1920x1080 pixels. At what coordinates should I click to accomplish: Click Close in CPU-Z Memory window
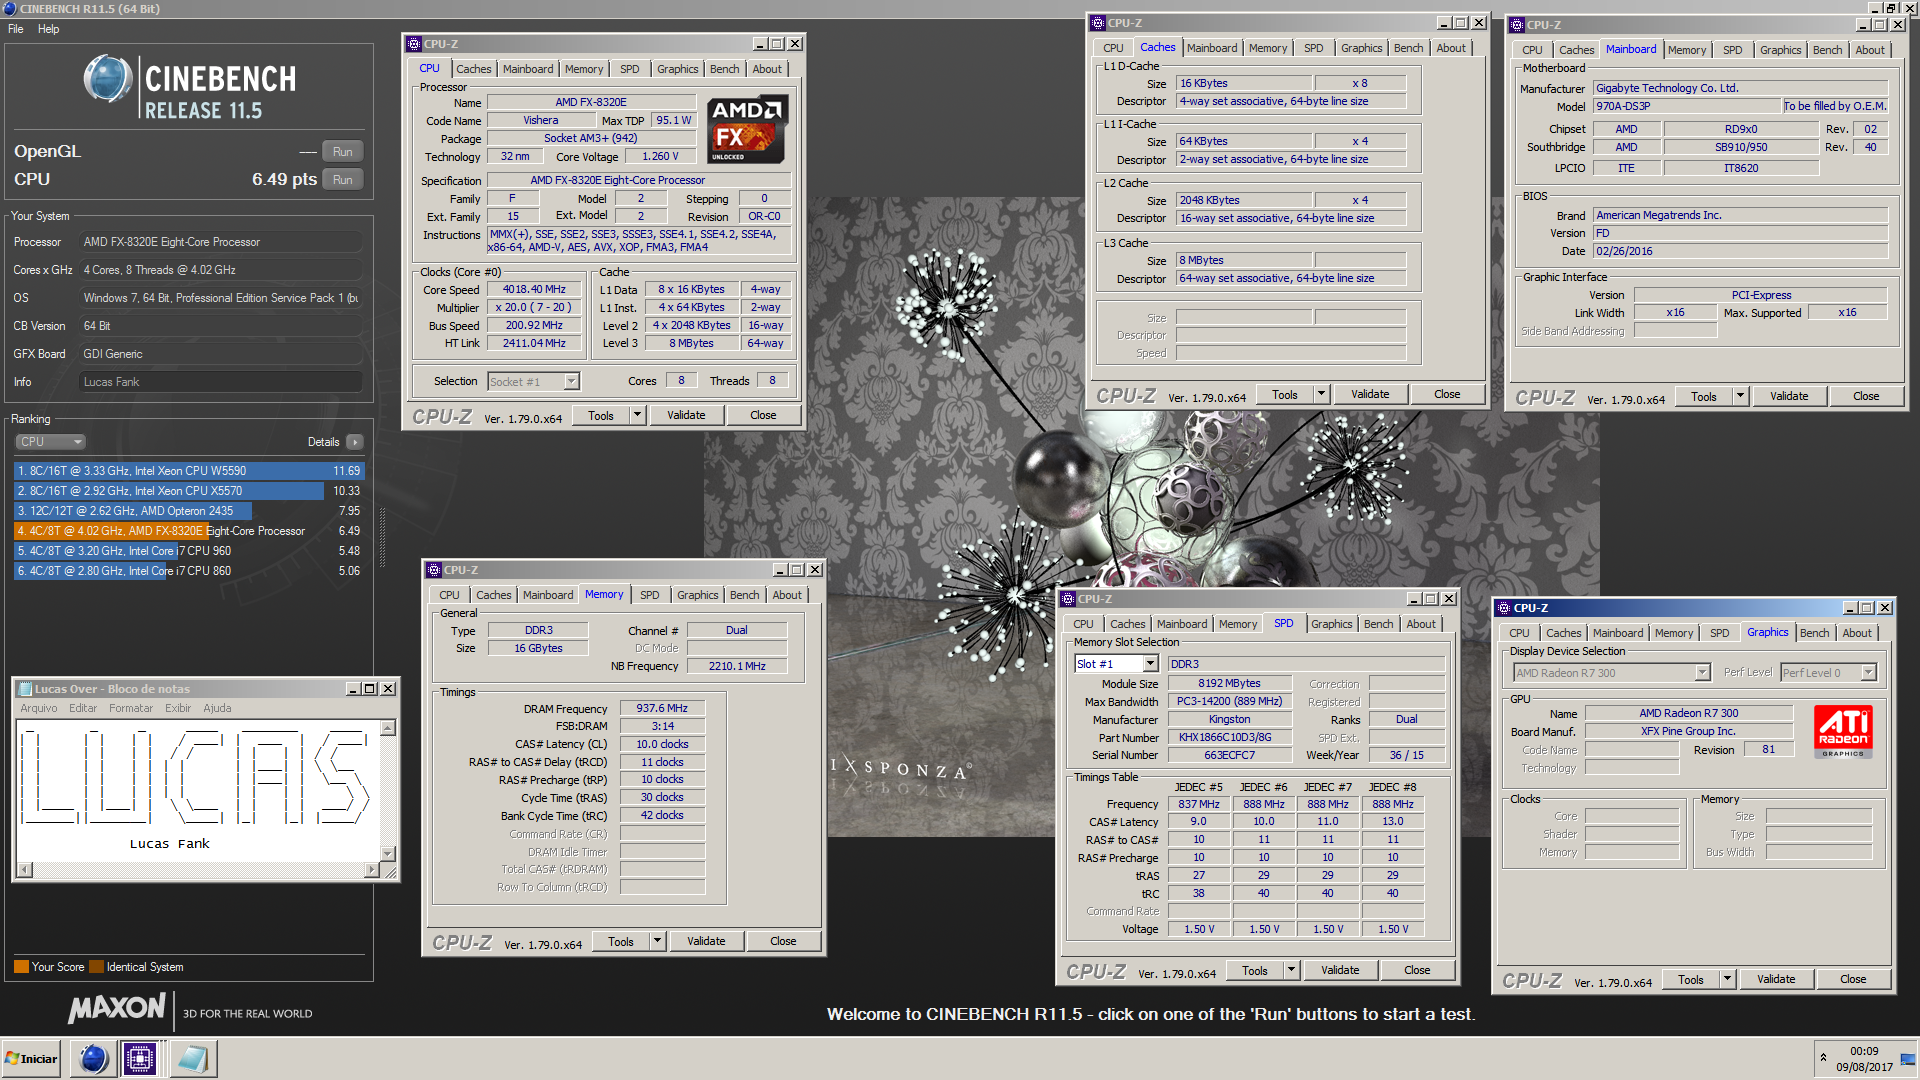click(x=783, y=942)
